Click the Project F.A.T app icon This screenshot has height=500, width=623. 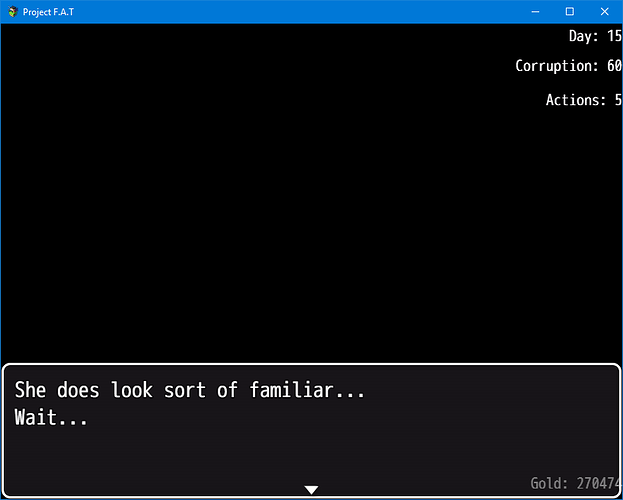(x=13, y=12)
